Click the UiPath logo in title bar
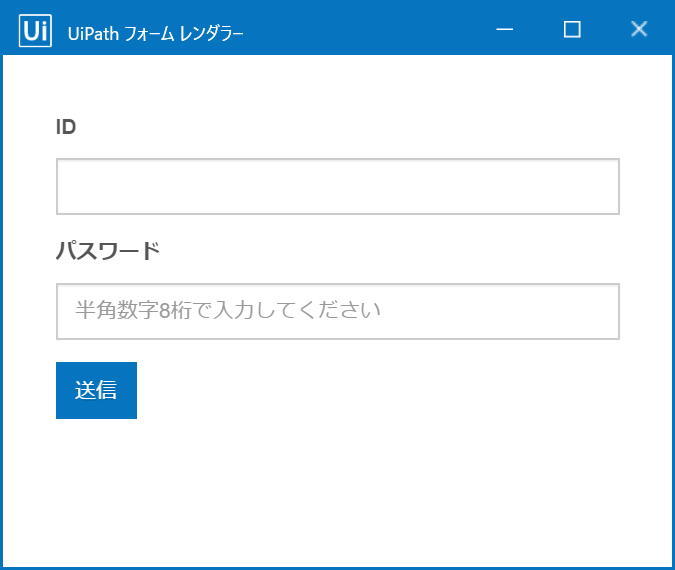Screen dimensions: 675x570 pyautogui.click(x=35, y=31)
